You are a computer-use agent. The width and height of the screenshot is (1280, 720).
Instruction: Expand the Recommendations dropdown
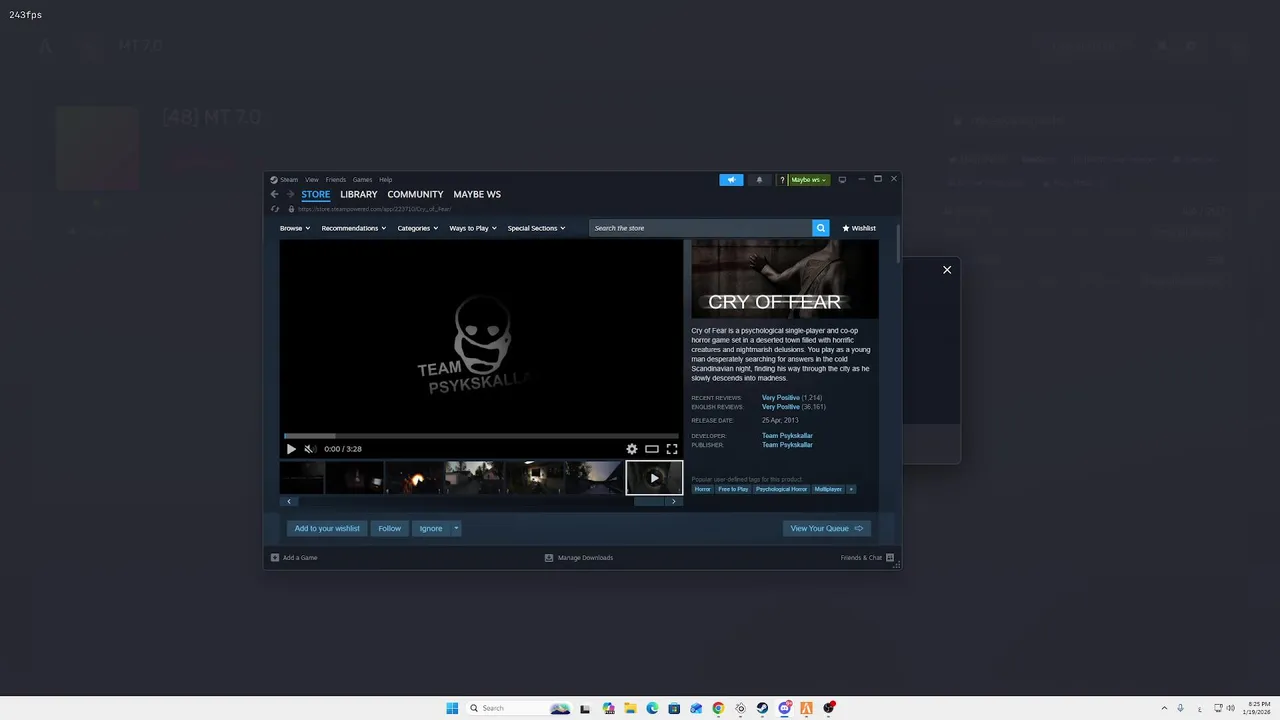click(354, 228)
